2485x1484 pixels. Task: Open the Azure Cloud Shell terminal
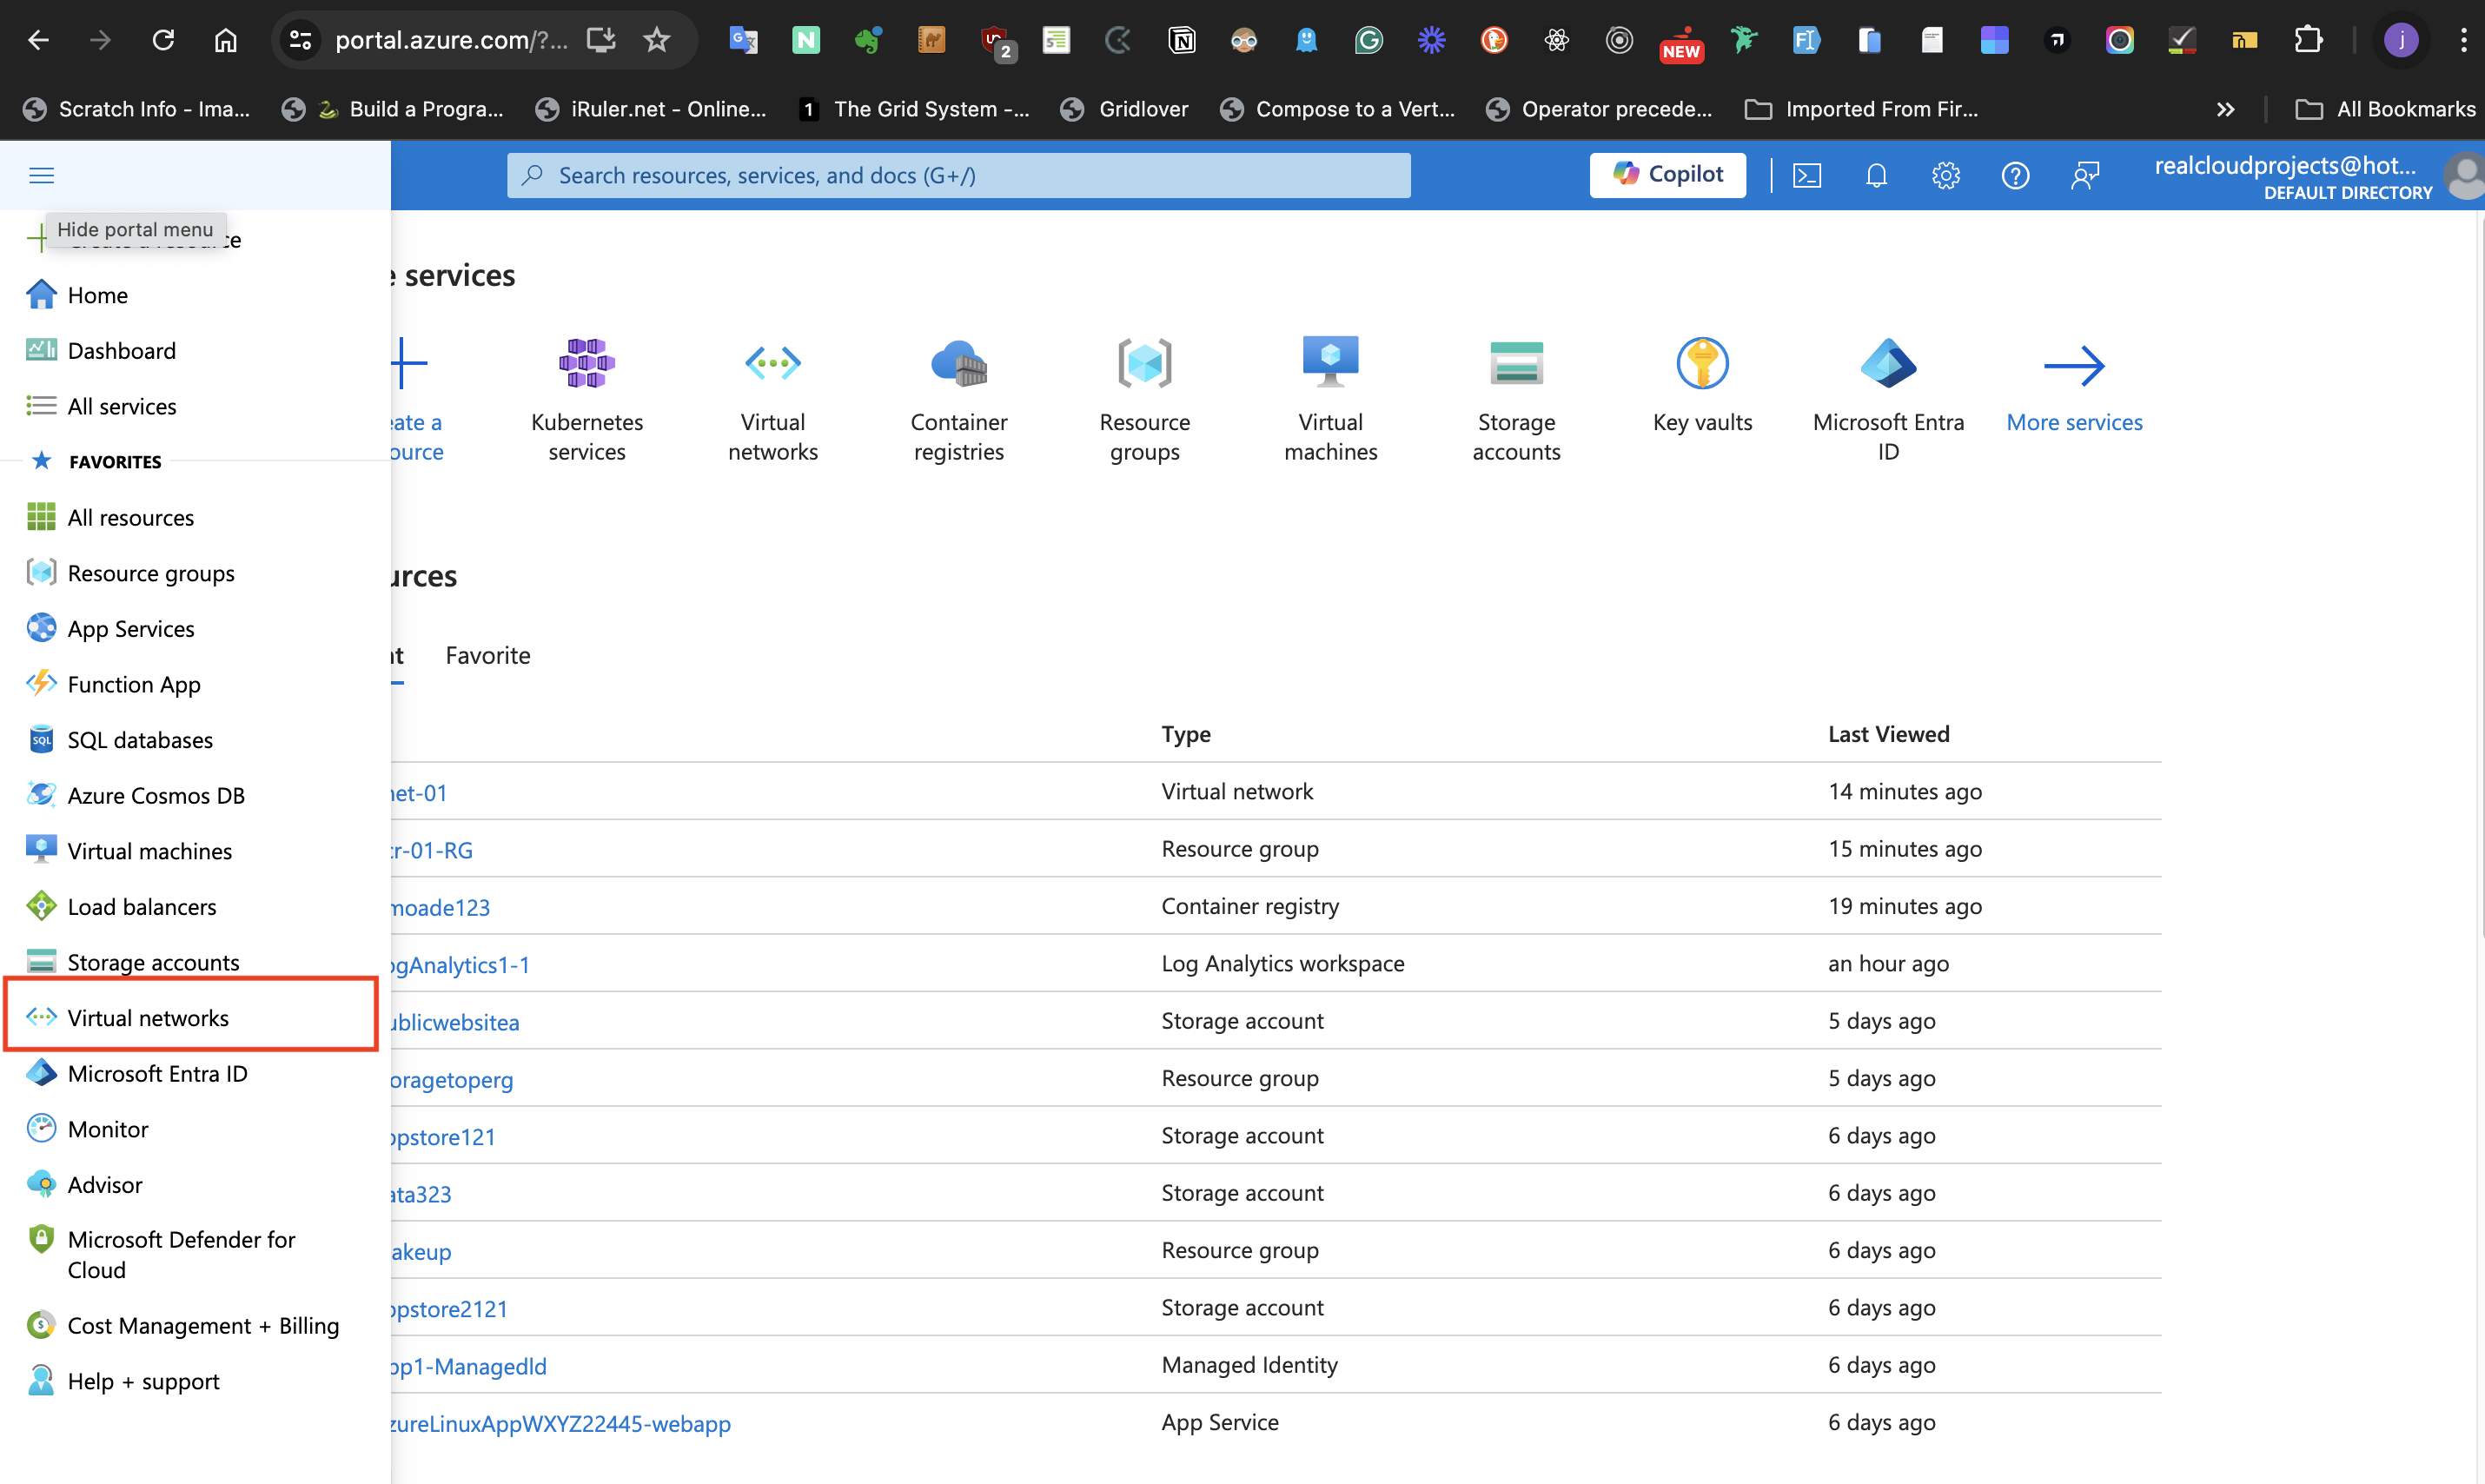1807,175
